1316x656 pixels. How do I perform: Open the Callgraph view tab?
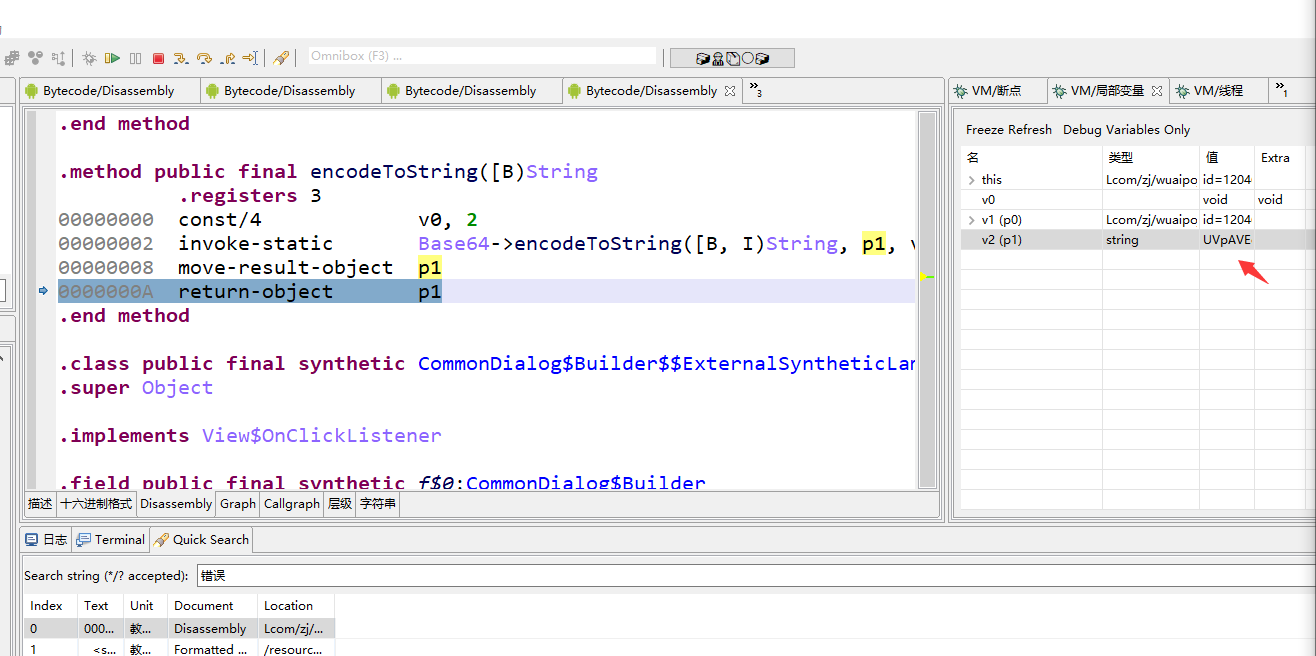coord(291,504)
